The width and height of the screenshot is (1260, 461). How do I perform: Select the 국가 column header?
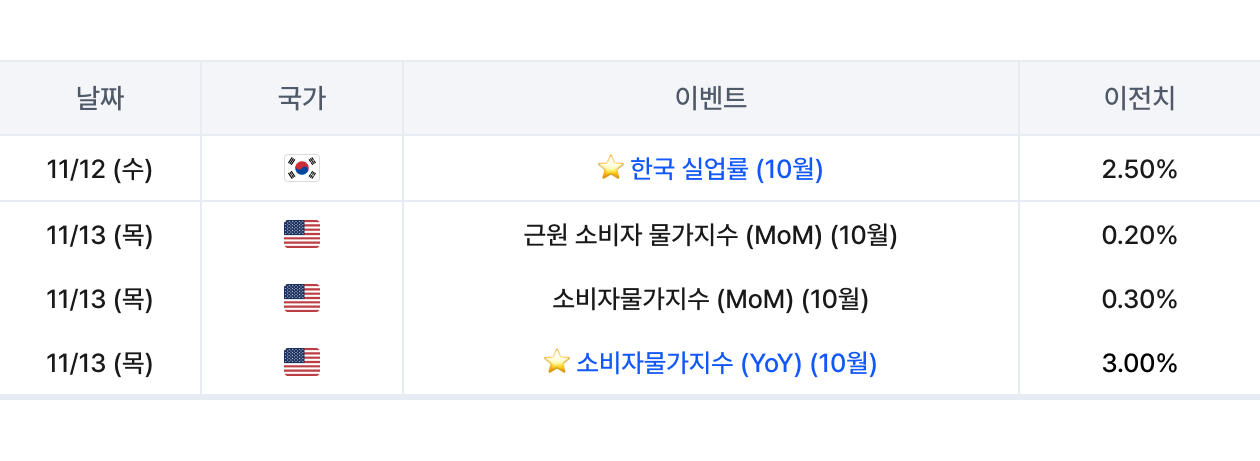[x=302, y=98]
